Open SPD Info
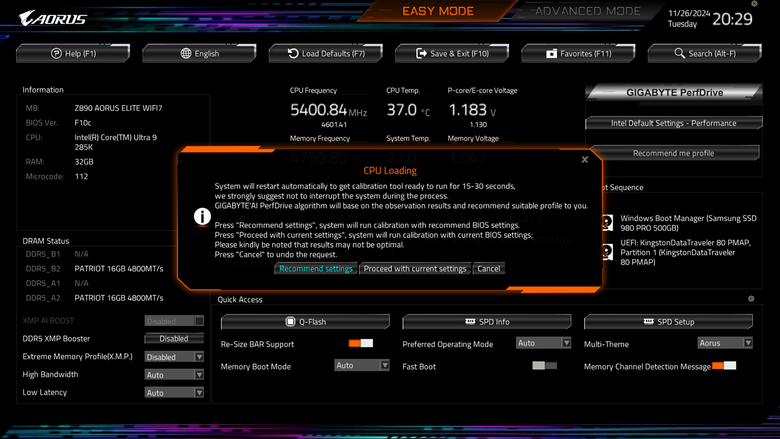This screenshot has height=439, width=780. coord(487,322)
